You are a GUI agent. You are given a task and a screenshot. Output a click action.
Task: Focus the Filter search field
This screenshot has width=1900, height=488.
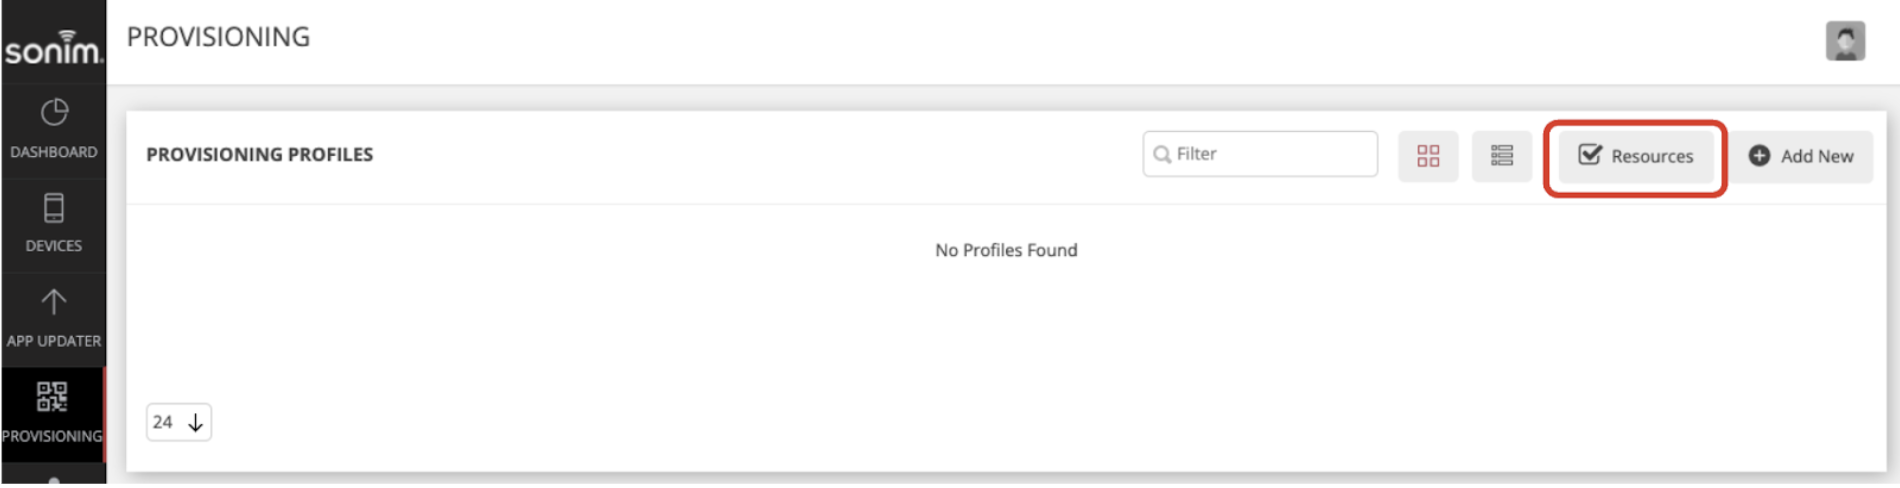pyautogui.click(x=1260, y=154)
